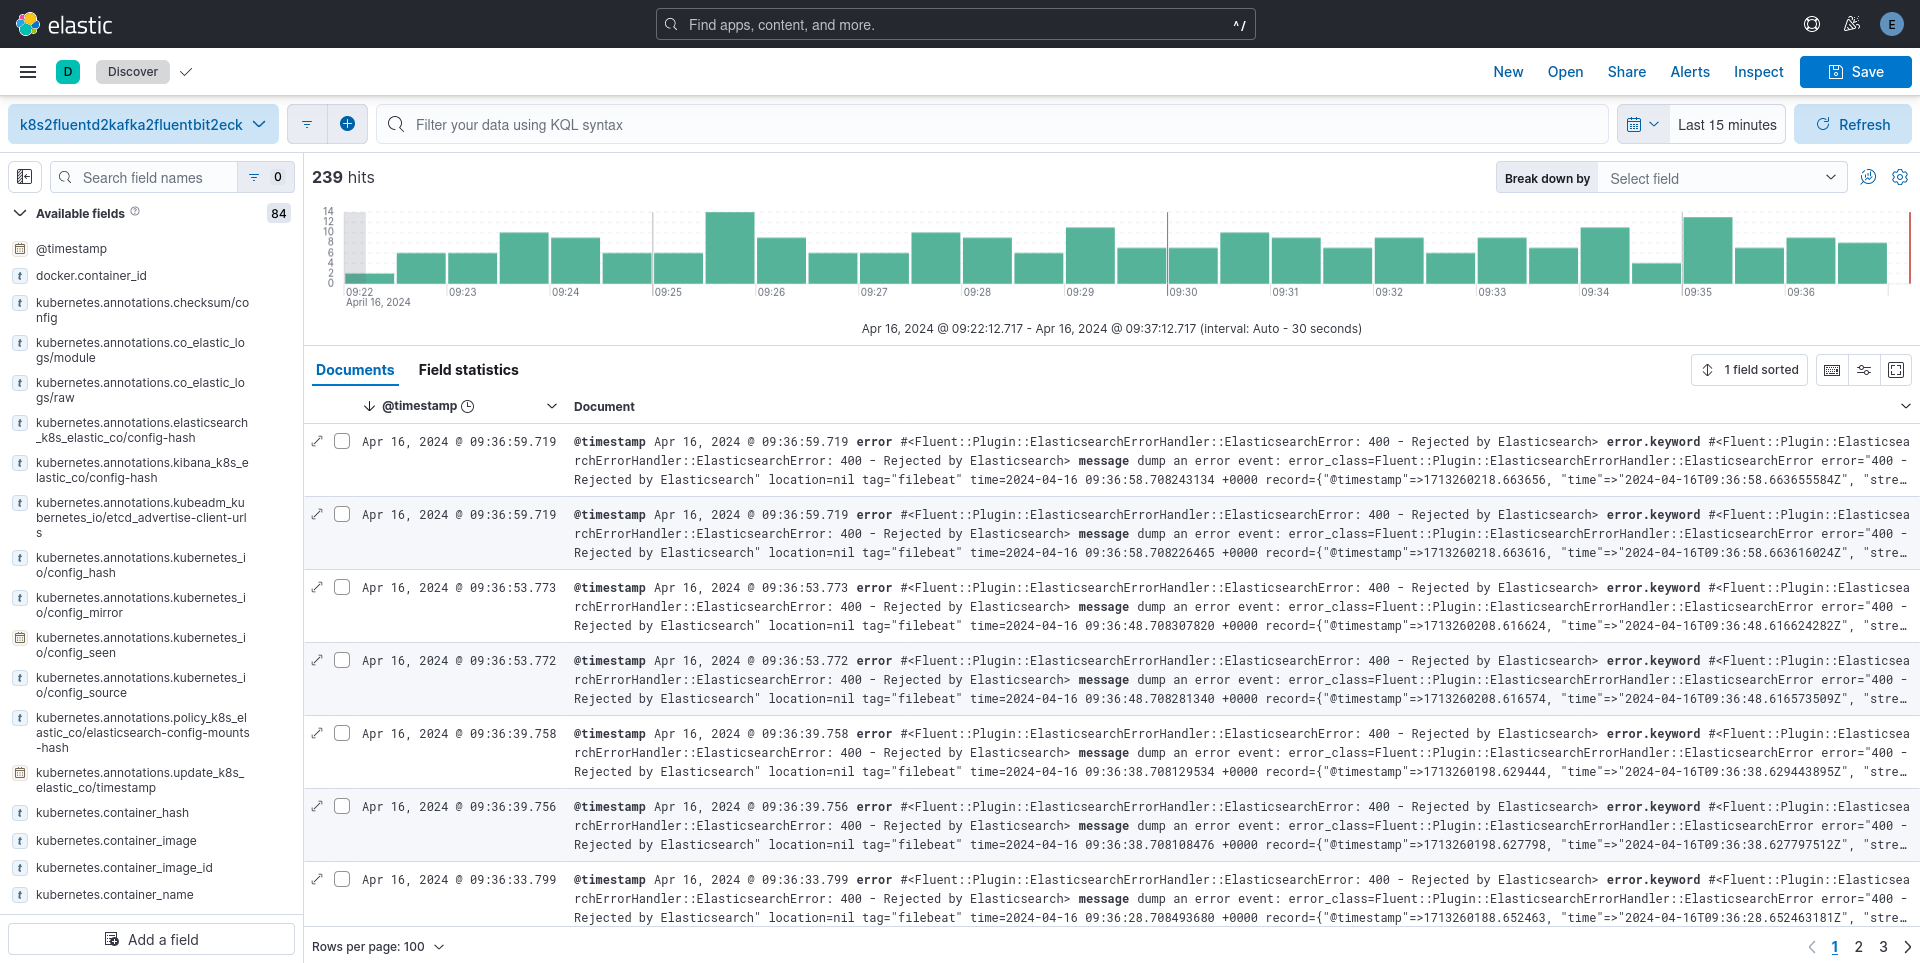Screen dimensions: 1920x963
Task: Open the Last 15 minutes time range
Action: [x=1727, y=124]
